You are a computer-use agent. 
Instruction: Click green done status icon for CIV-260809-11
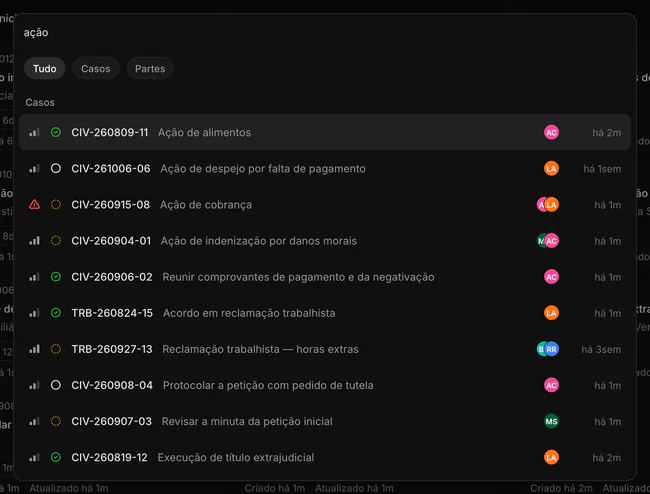pos(56,132)
